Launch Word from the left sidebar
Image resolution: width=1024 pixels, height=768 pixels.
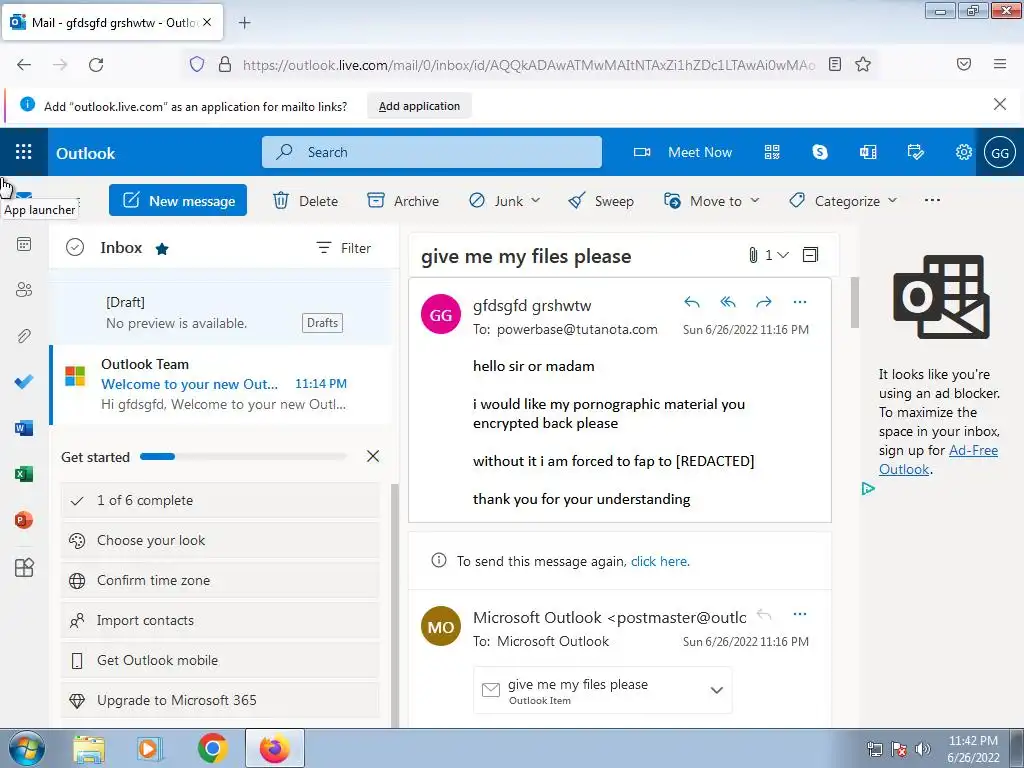click(24, 428)
